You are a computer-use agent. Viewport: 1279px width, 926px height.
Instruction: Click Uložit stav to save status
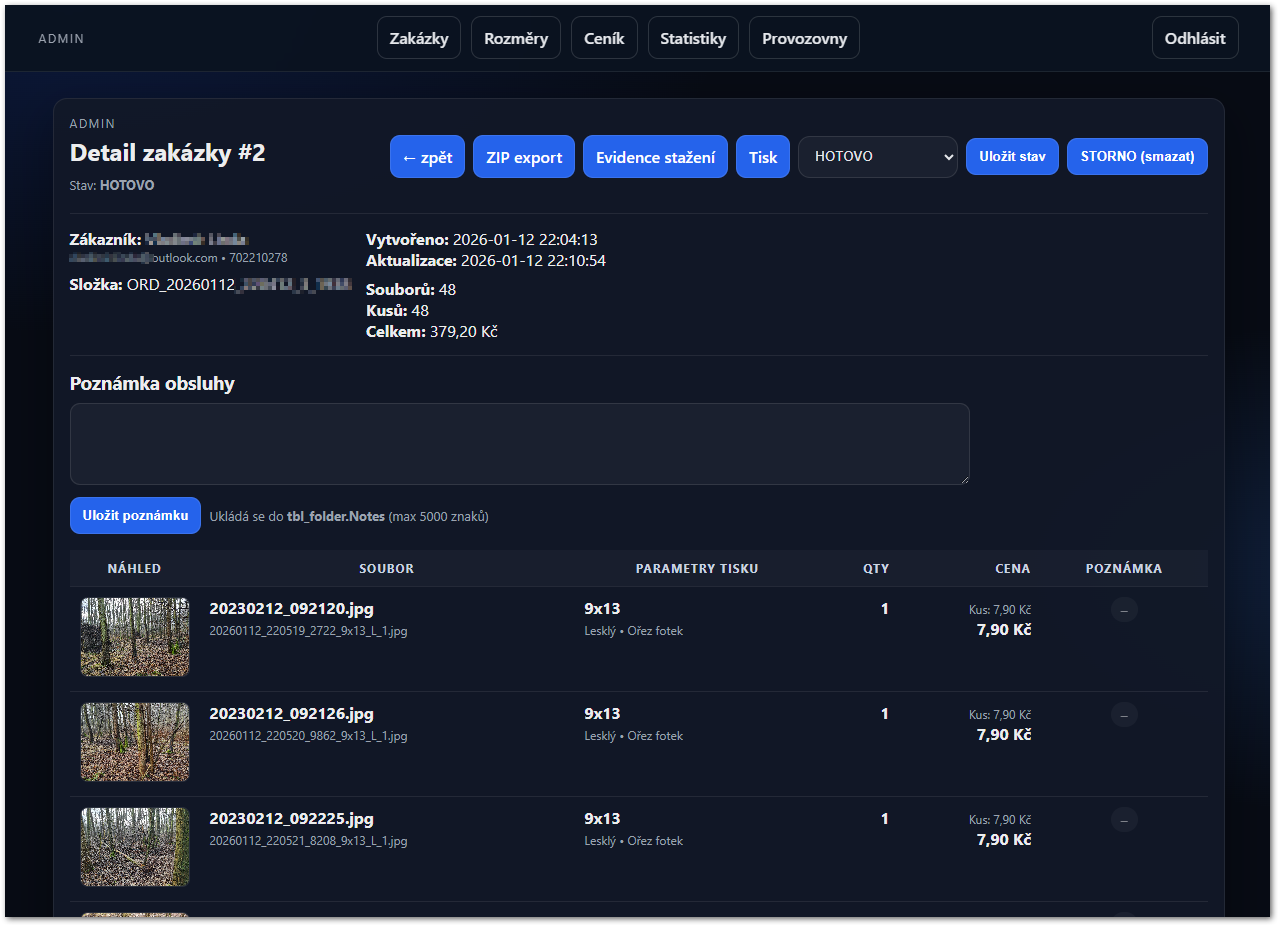[x=1012, y=157]
